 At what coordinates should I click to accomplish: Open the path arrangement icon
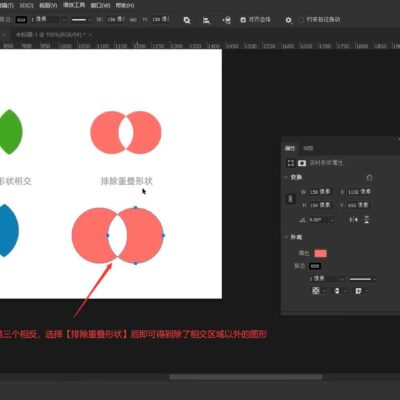tap(227, 20)
